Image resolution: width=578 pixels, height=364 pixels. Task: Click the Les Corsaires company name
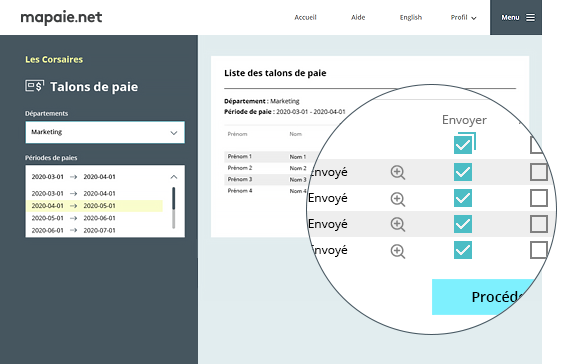pyautogui.click(x=54, y=59)
